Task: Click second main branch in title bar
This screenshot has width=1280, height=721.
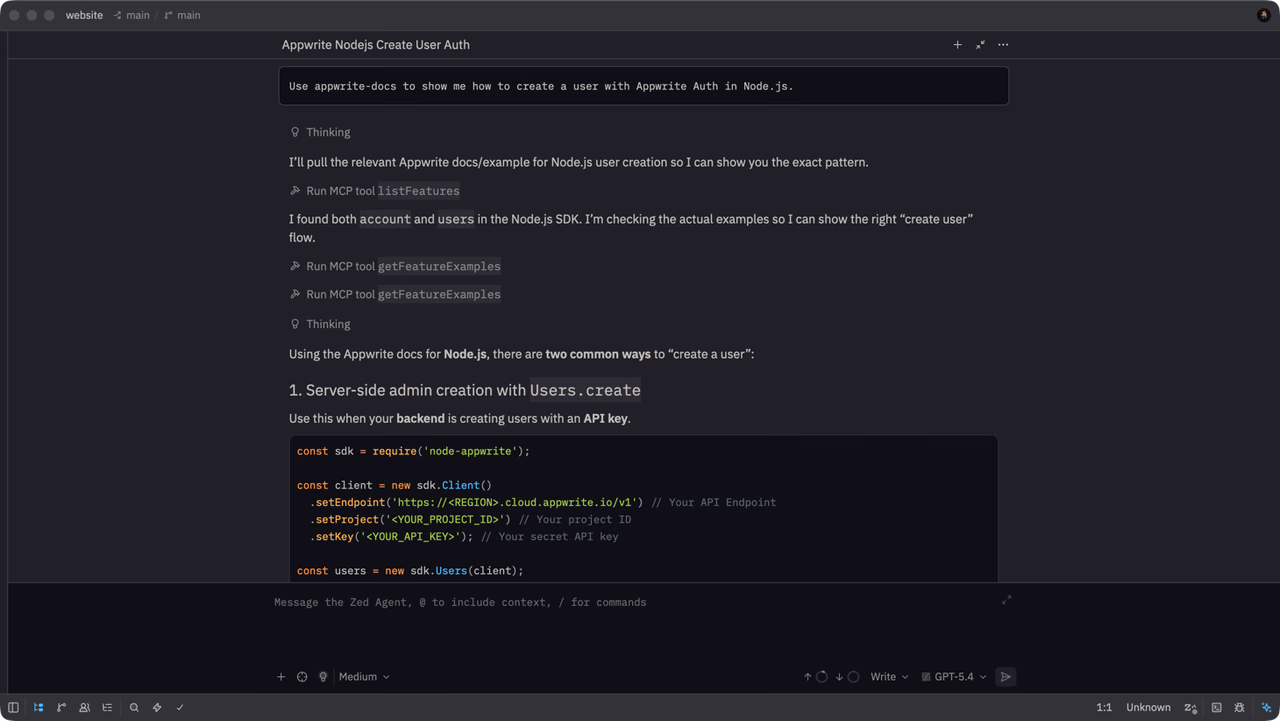Action: (182, 15)
